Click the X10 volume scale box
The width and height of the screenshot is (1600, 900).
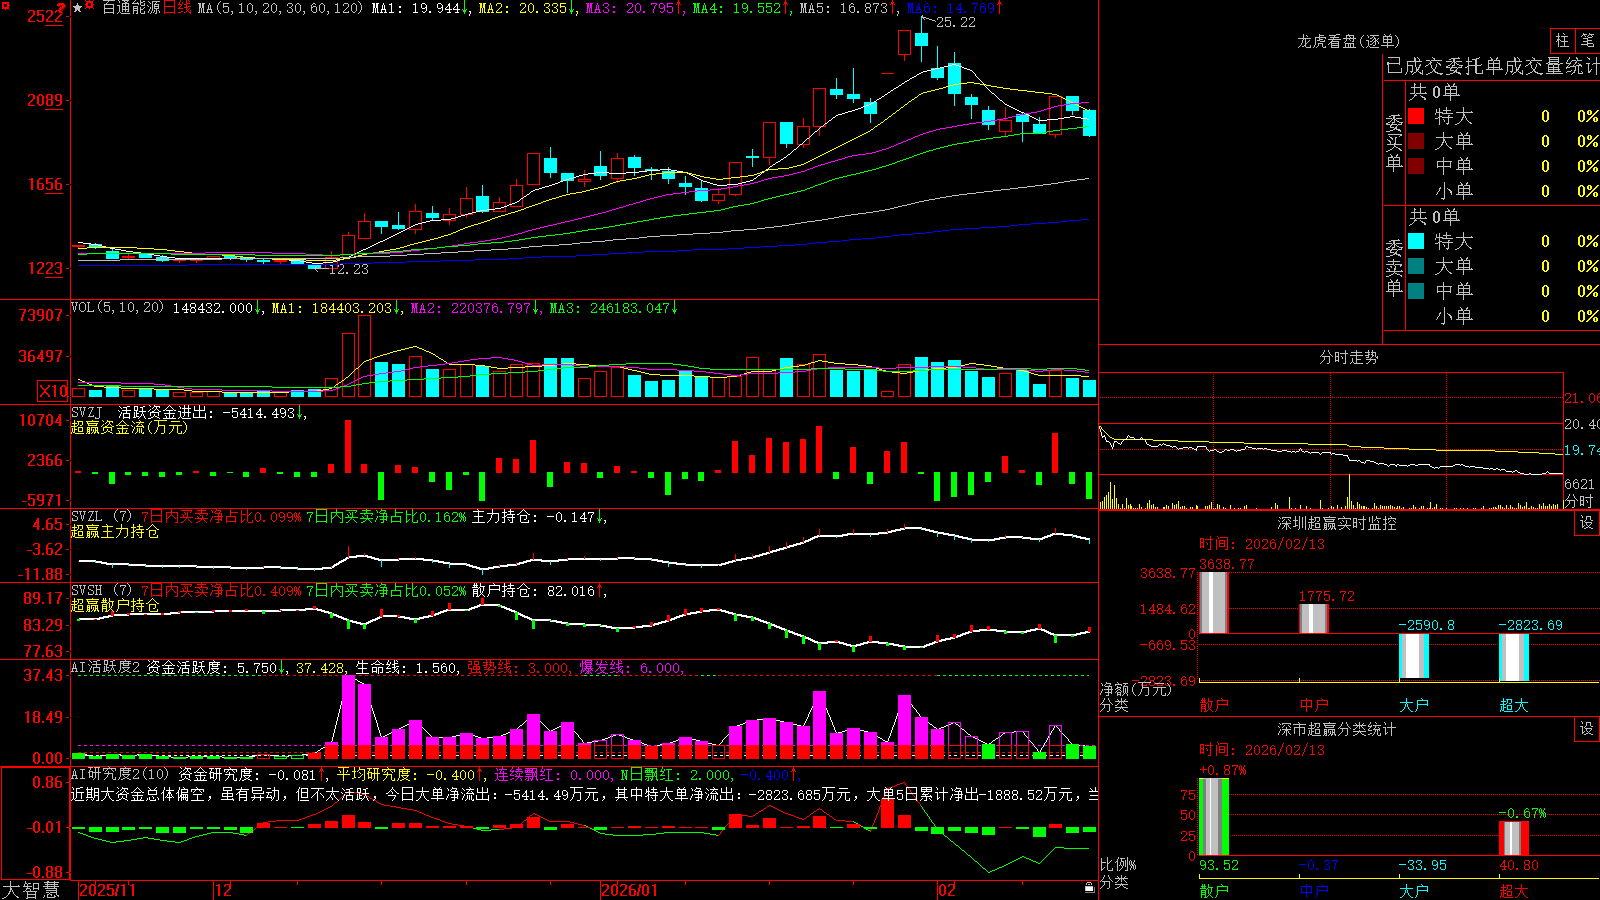point(53,391)
